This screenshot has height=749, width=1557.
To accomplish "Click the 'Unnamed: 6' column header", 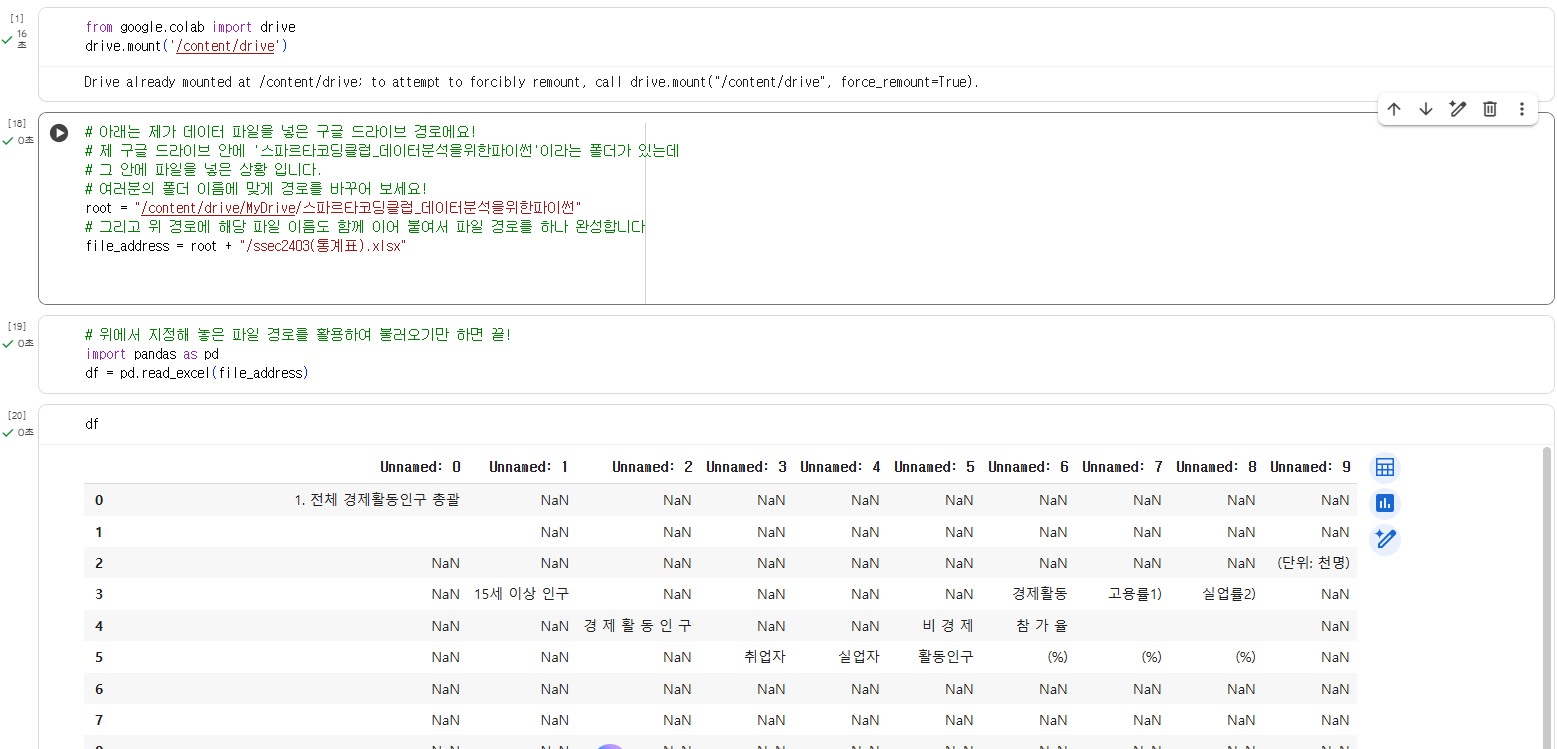I will 1028,467.
